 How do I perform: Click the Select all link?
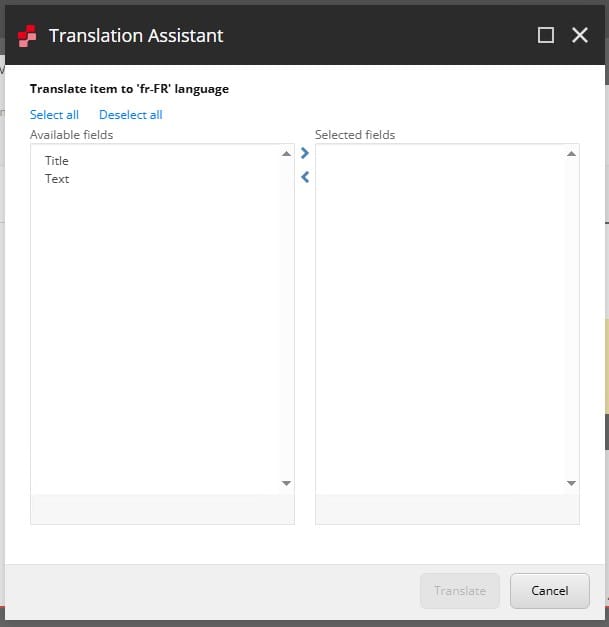[54, 115]
